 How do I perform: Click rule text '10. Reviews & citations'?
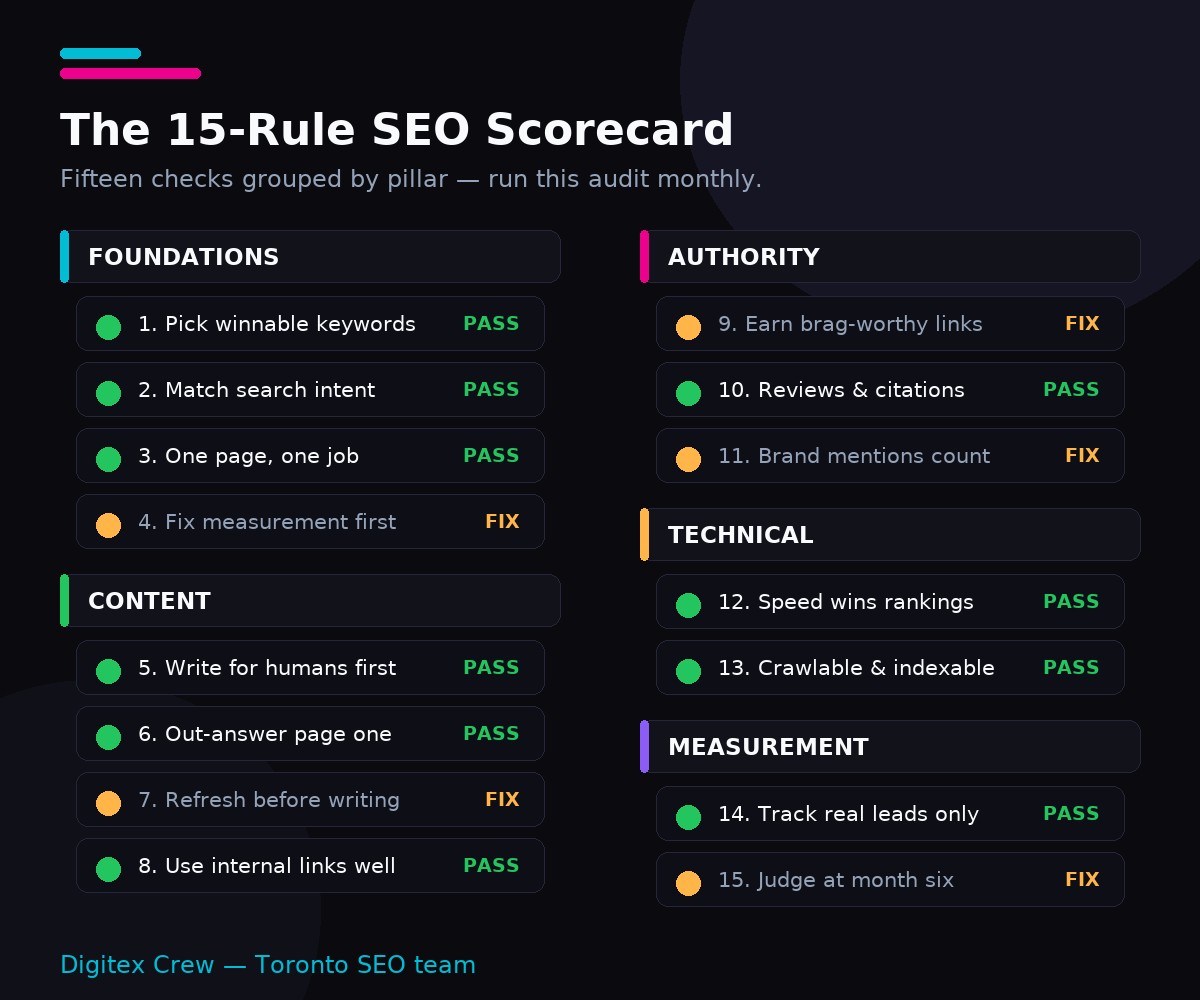(841, 390)
